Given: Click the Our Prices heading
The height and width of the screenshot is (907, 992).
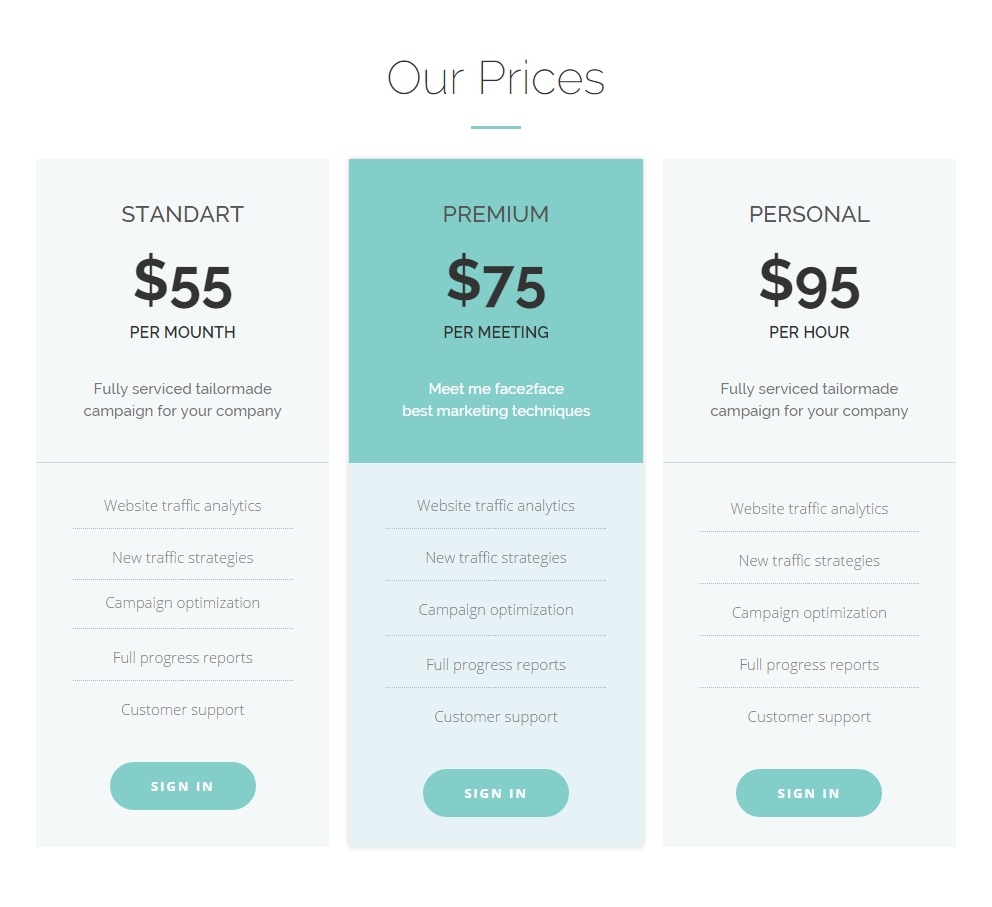Looking at the screenshot, I should 496,78.
